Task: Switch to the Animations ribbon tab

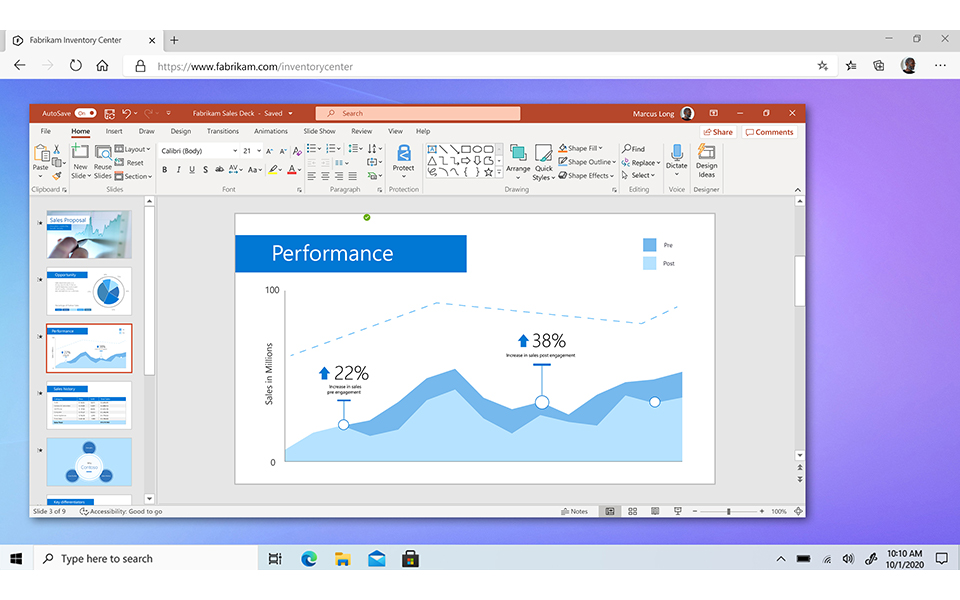Action: (x=271, y=131)
